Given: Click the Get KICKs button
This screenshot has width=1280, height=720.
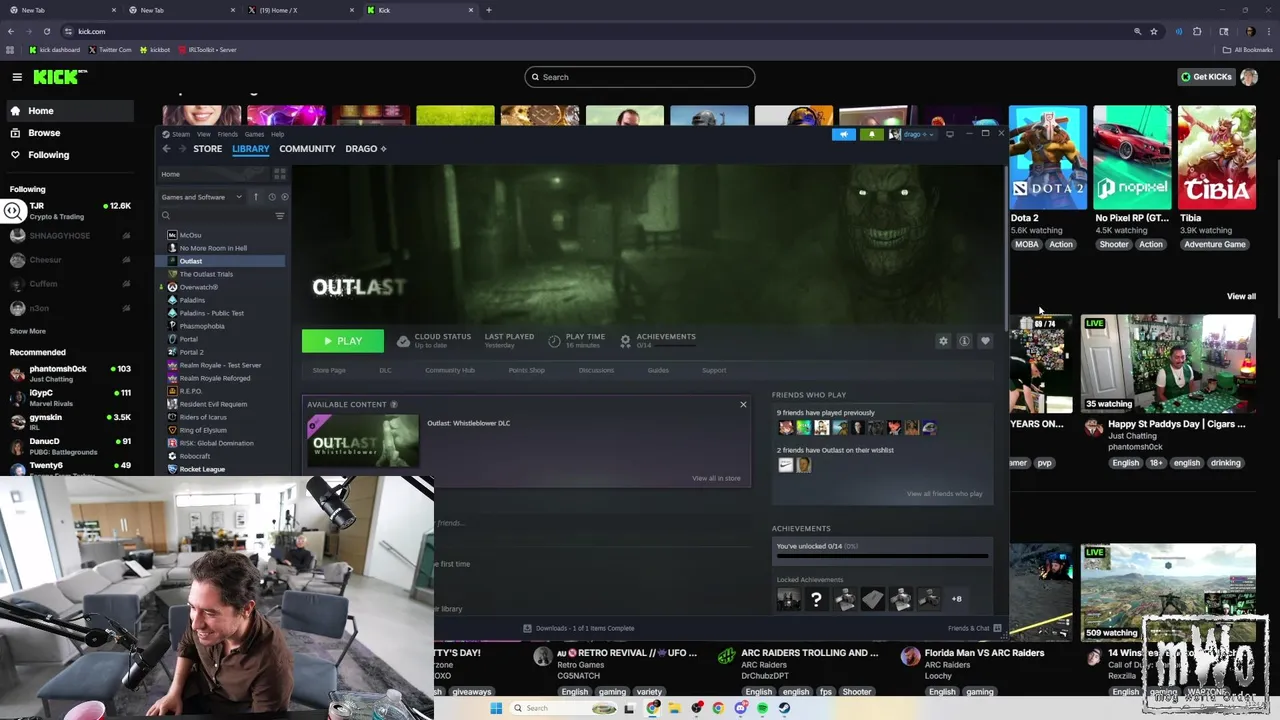Looking at the screenshot, I should [x=1206, y=77].
